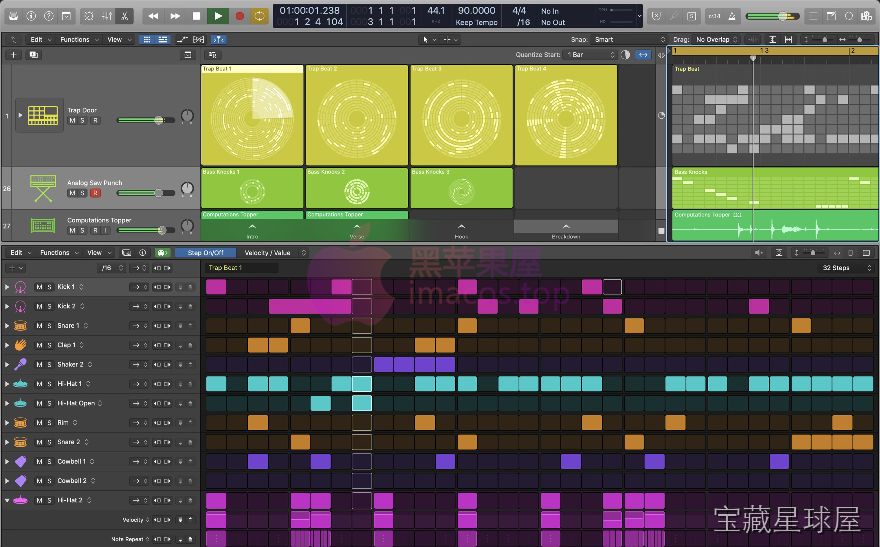This screenshot has height=547, width=880.
Task: Select the Step On/Off edit mode
Action: coord(205,252)
